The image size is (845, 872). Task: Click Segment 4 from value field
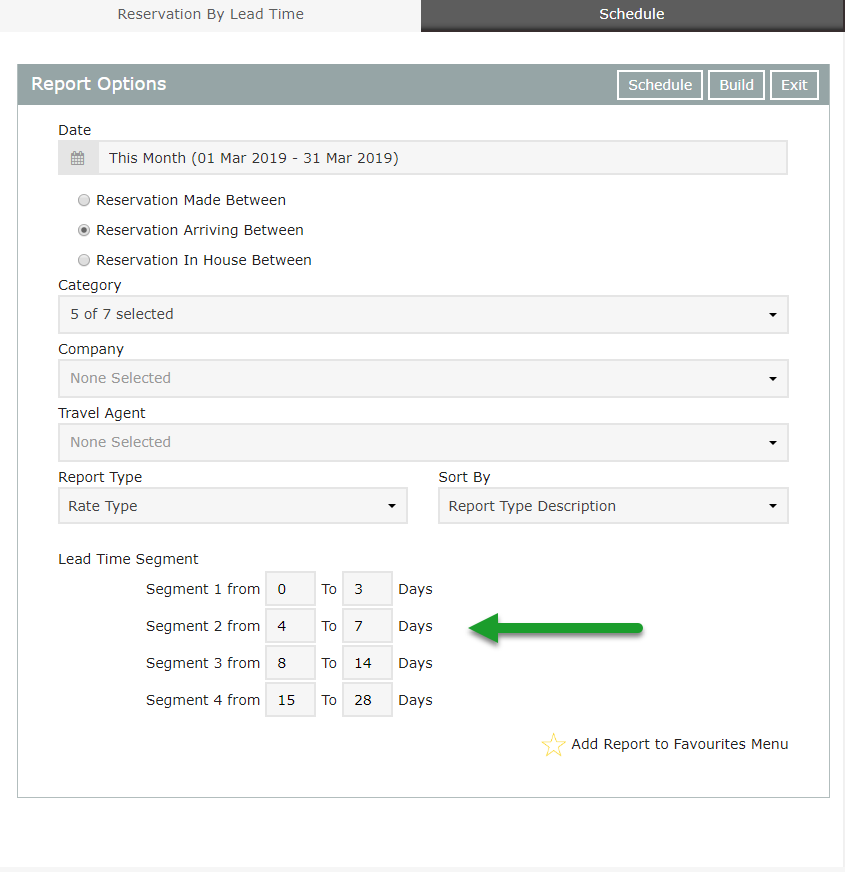290,700
